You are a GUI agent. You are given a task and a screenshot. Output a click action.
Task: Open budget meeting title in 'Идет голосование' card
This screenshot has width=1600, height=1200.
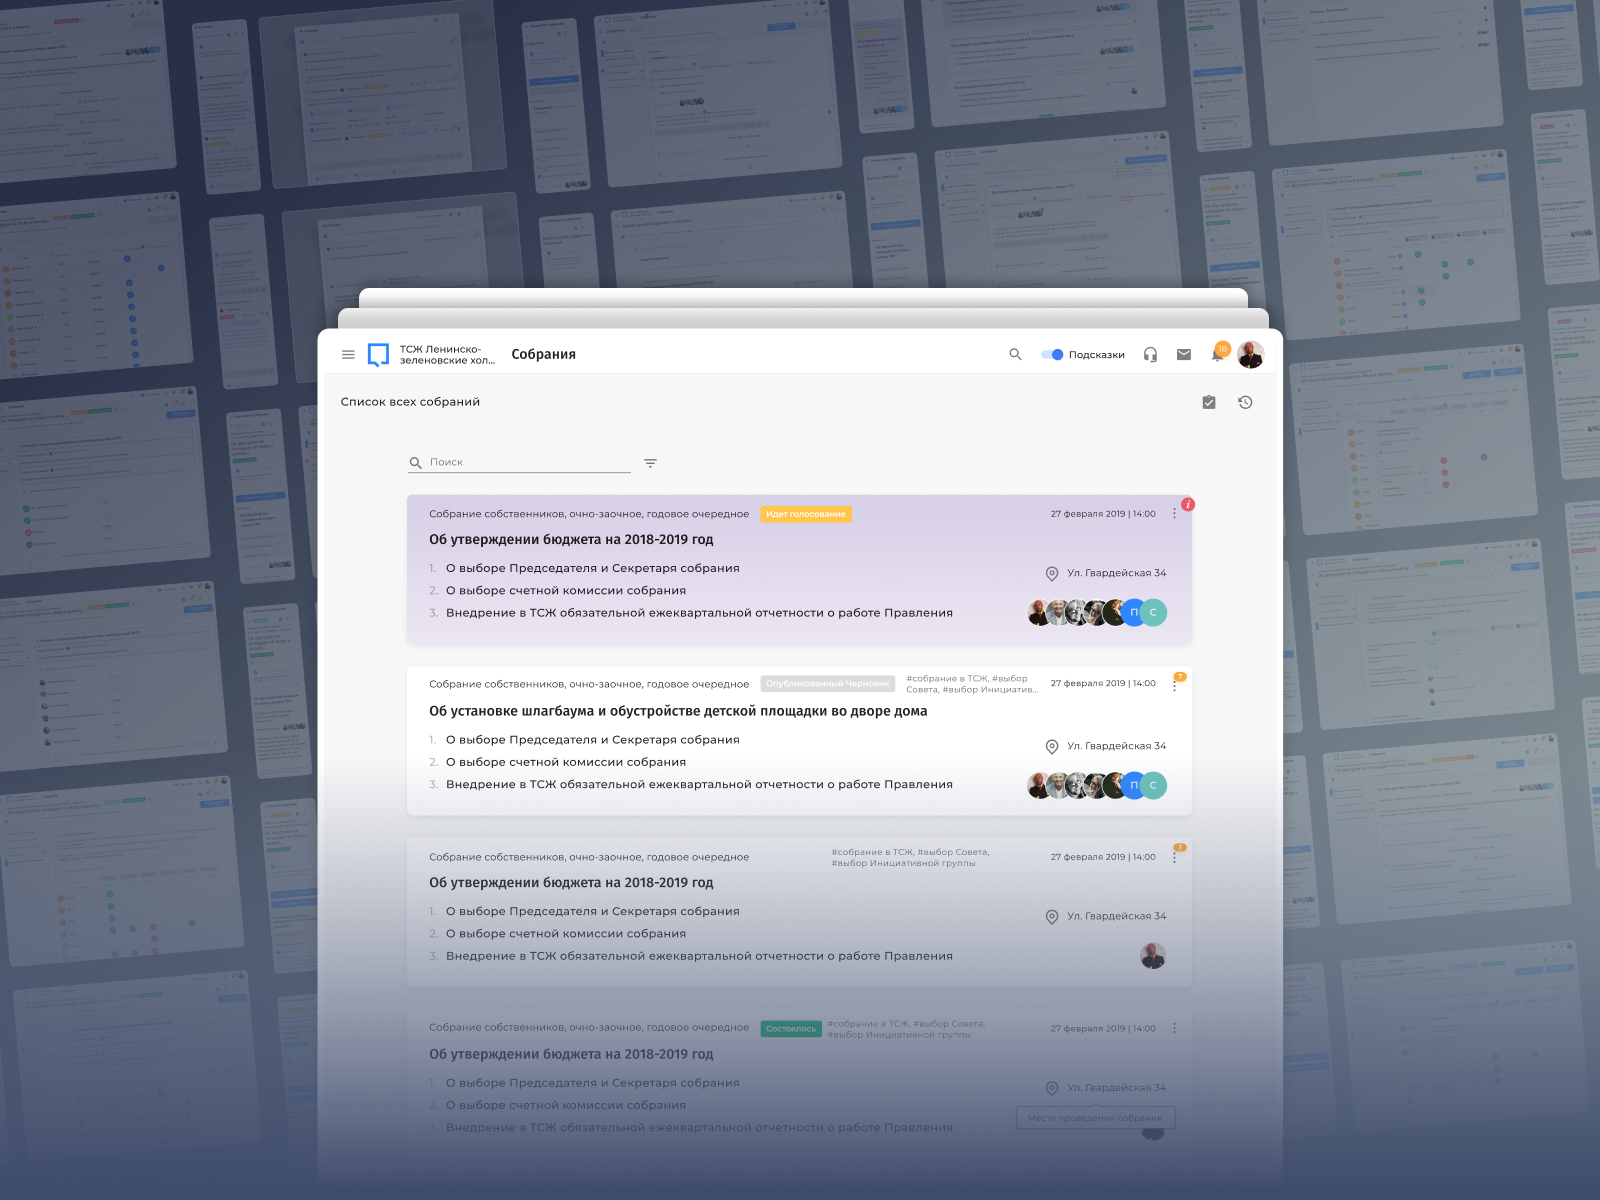pyautogui.click(x=571, y=539)
